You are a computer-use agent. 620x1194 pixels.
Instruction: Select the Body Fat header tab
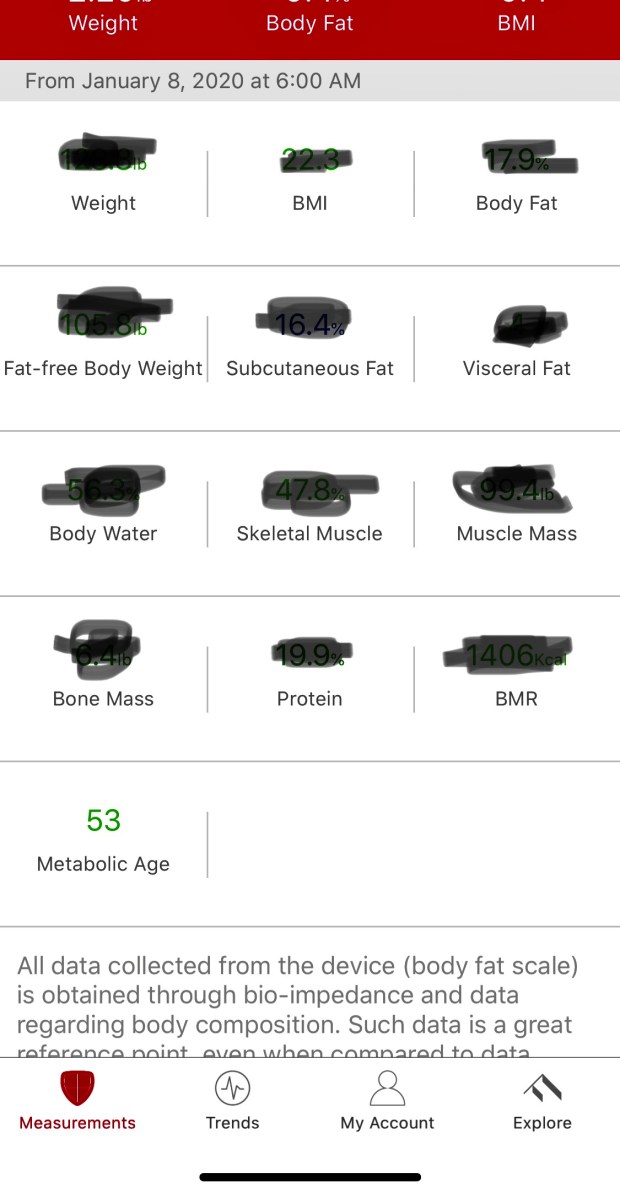pyautogui.click(x=310, y=22)
